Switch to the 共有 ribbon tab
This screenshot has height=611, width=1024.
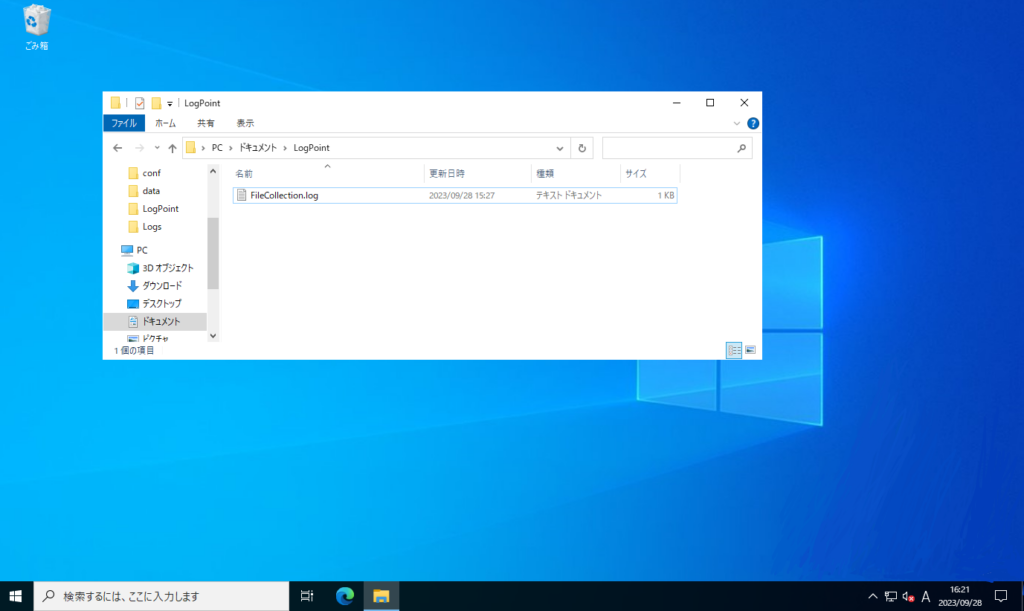(x=206, y=123)
